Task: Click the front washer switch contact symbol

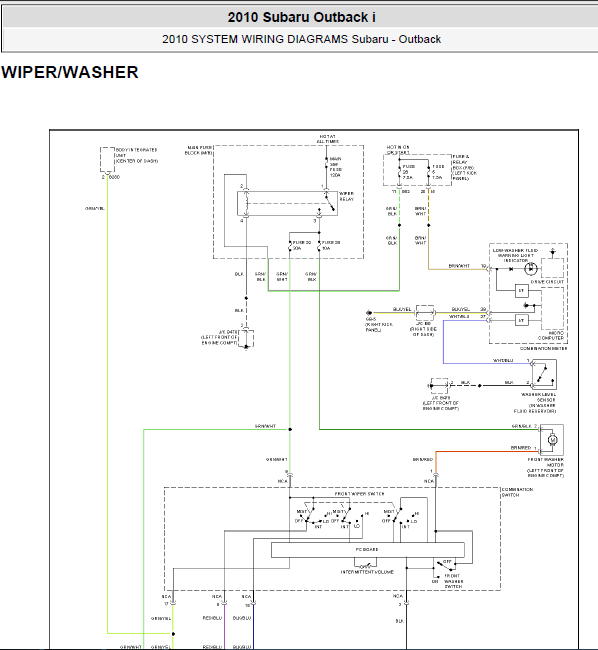Action: (444, 567)
